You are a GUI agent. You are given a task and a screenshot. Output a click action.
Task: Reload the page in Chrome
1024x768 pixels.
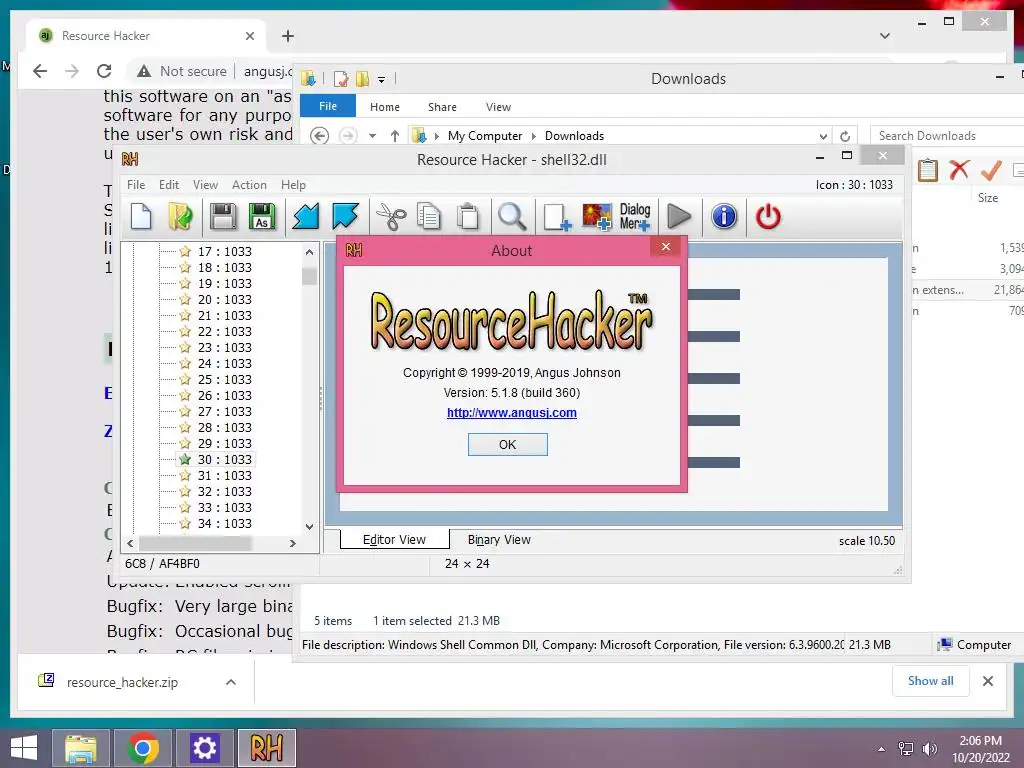(104, 71)
